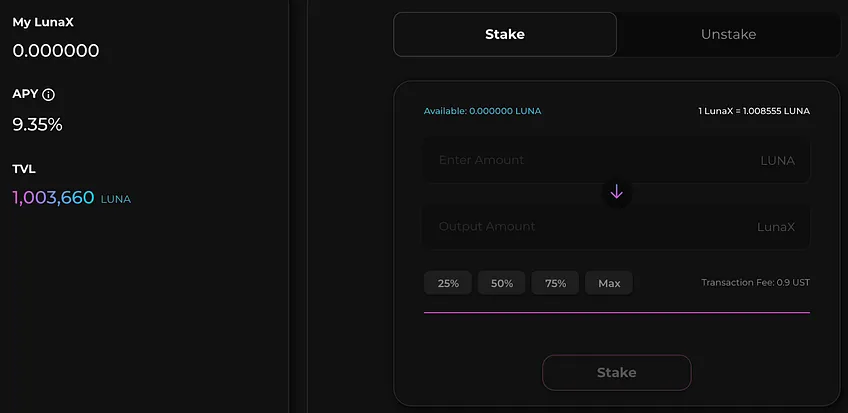Viewport: 848px width, 413px height.
Task: Click the 1 LunaX = 1.008555 LUNA rate
Action: (754, 111)
